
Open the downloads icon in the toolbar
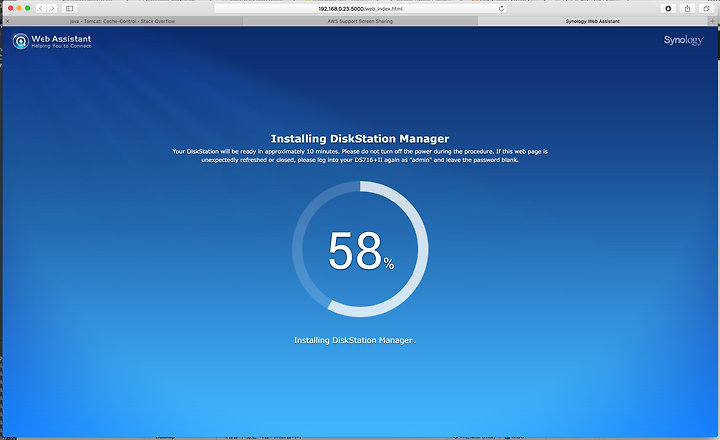click(x=668, y=8)
